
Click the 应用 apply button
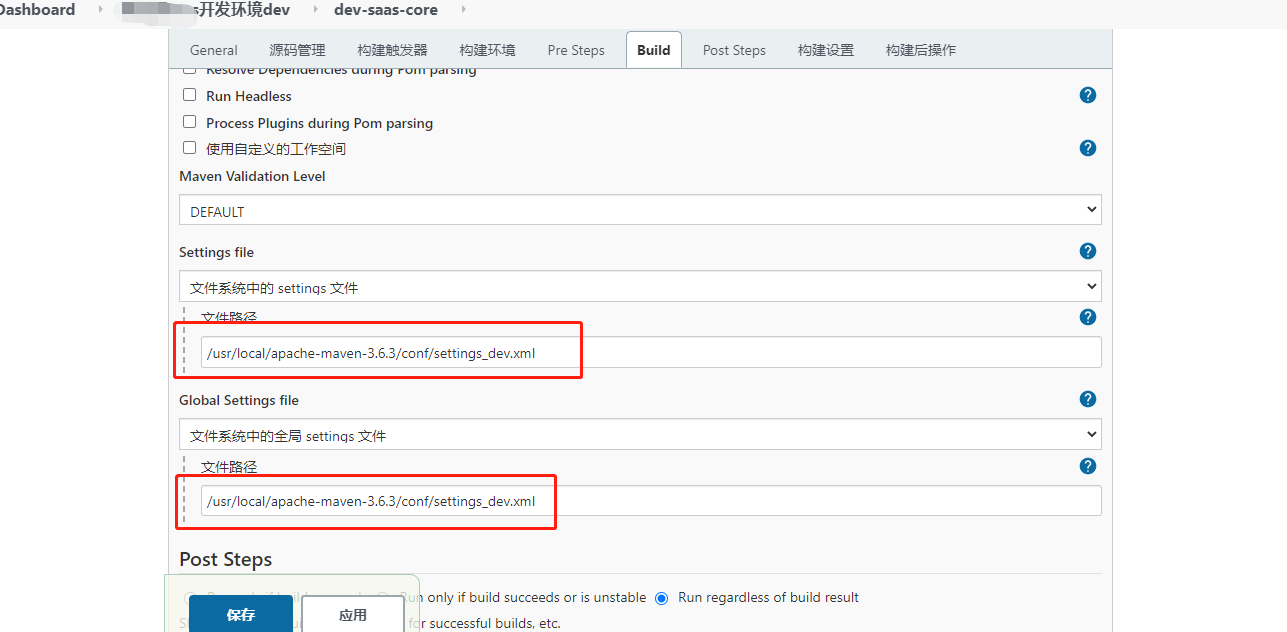click(353, 614)
